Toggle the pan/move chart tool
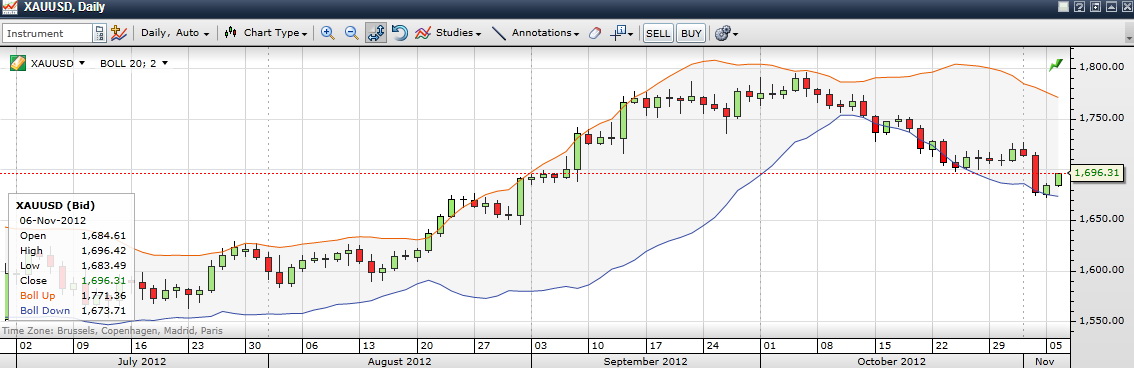 tap(376, 33)
